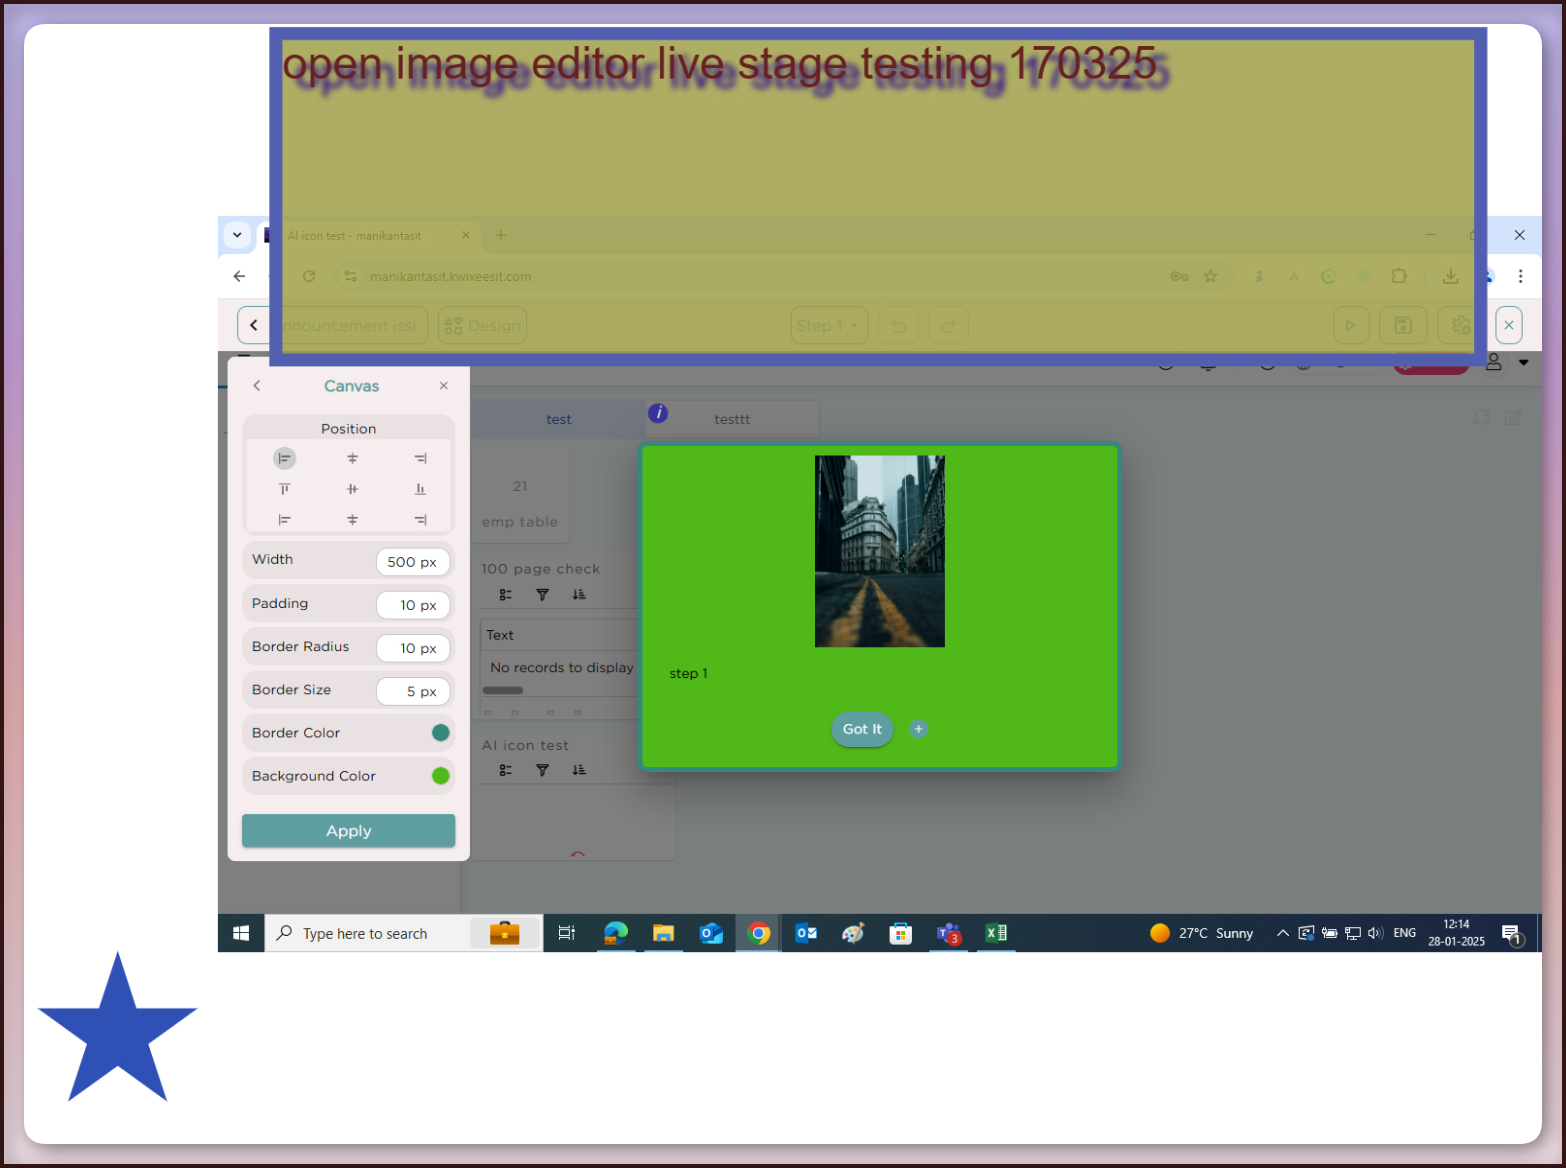Click the horizontal scrollbar under No records
1566x1168 pixels.
(x=503, y=690)
